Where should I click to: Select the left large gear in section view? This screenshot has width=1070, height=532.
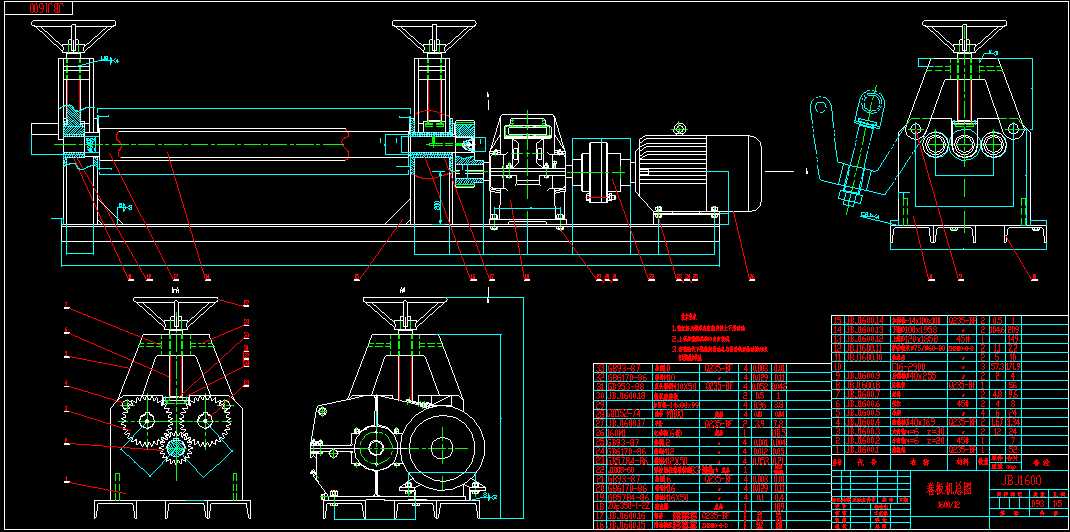[x=145, y=421]
